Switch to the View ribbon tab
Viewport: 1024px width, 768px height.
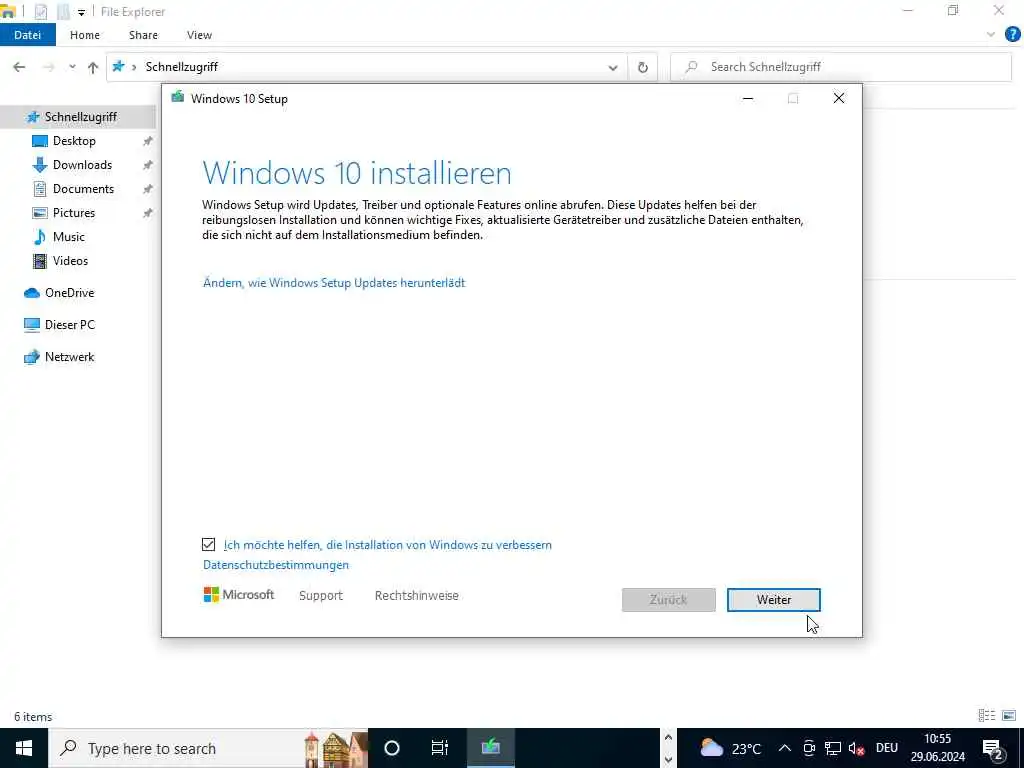tap(199, 35)
